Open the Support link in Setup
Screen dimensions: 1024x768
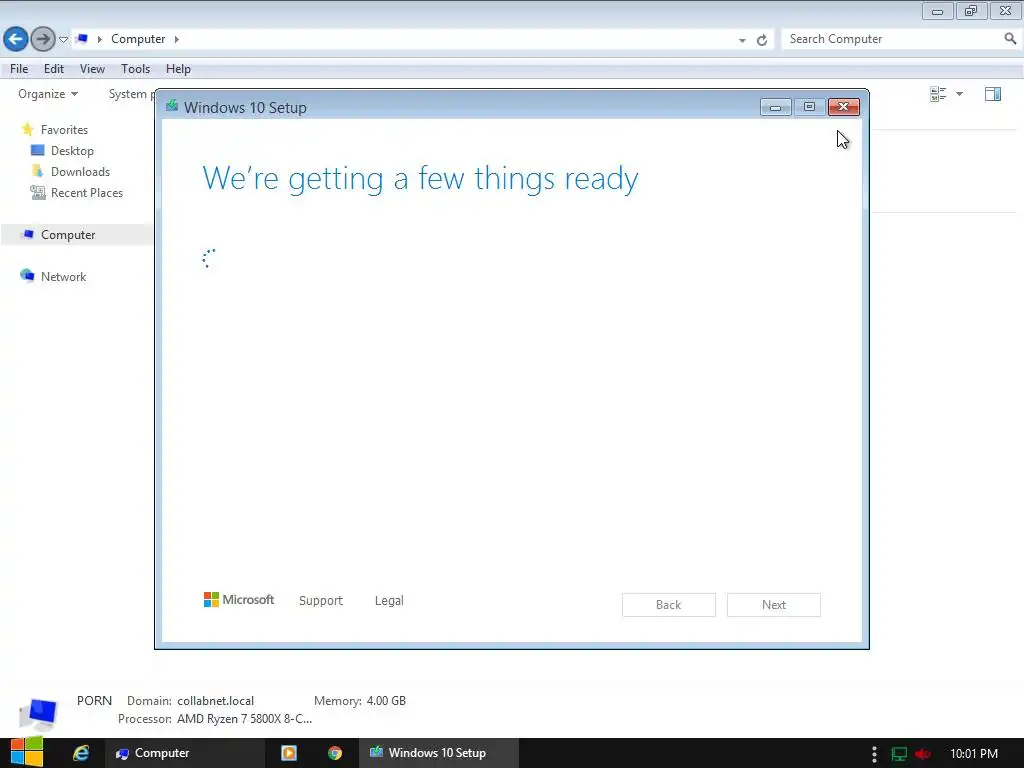321,600
